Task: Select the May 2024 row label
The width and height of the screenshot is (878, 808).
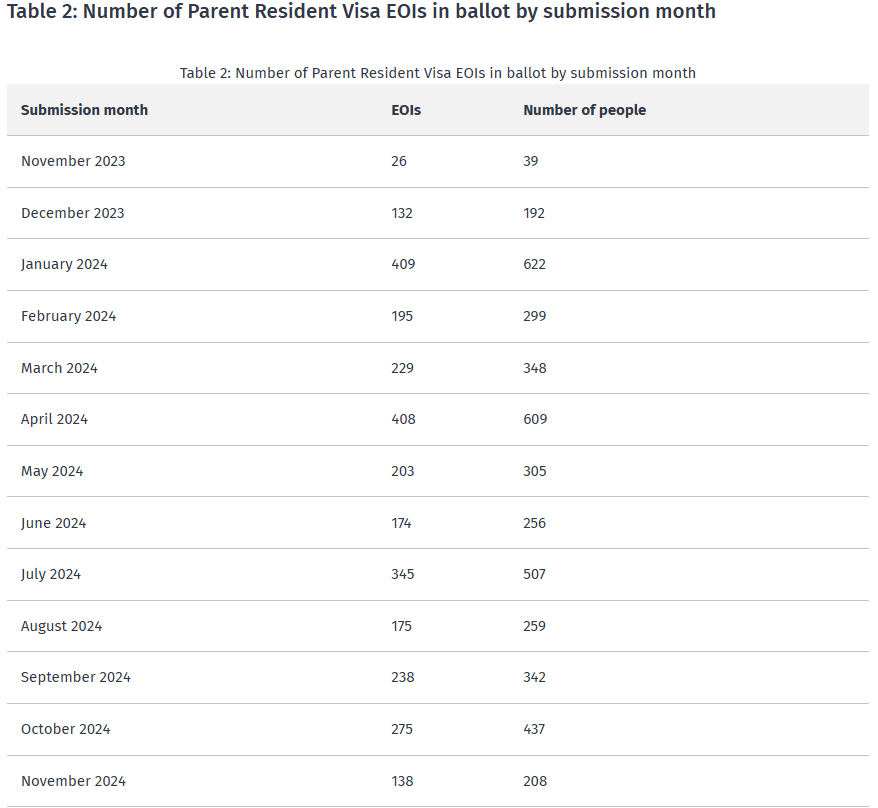Action: click(x=52, y=471)
